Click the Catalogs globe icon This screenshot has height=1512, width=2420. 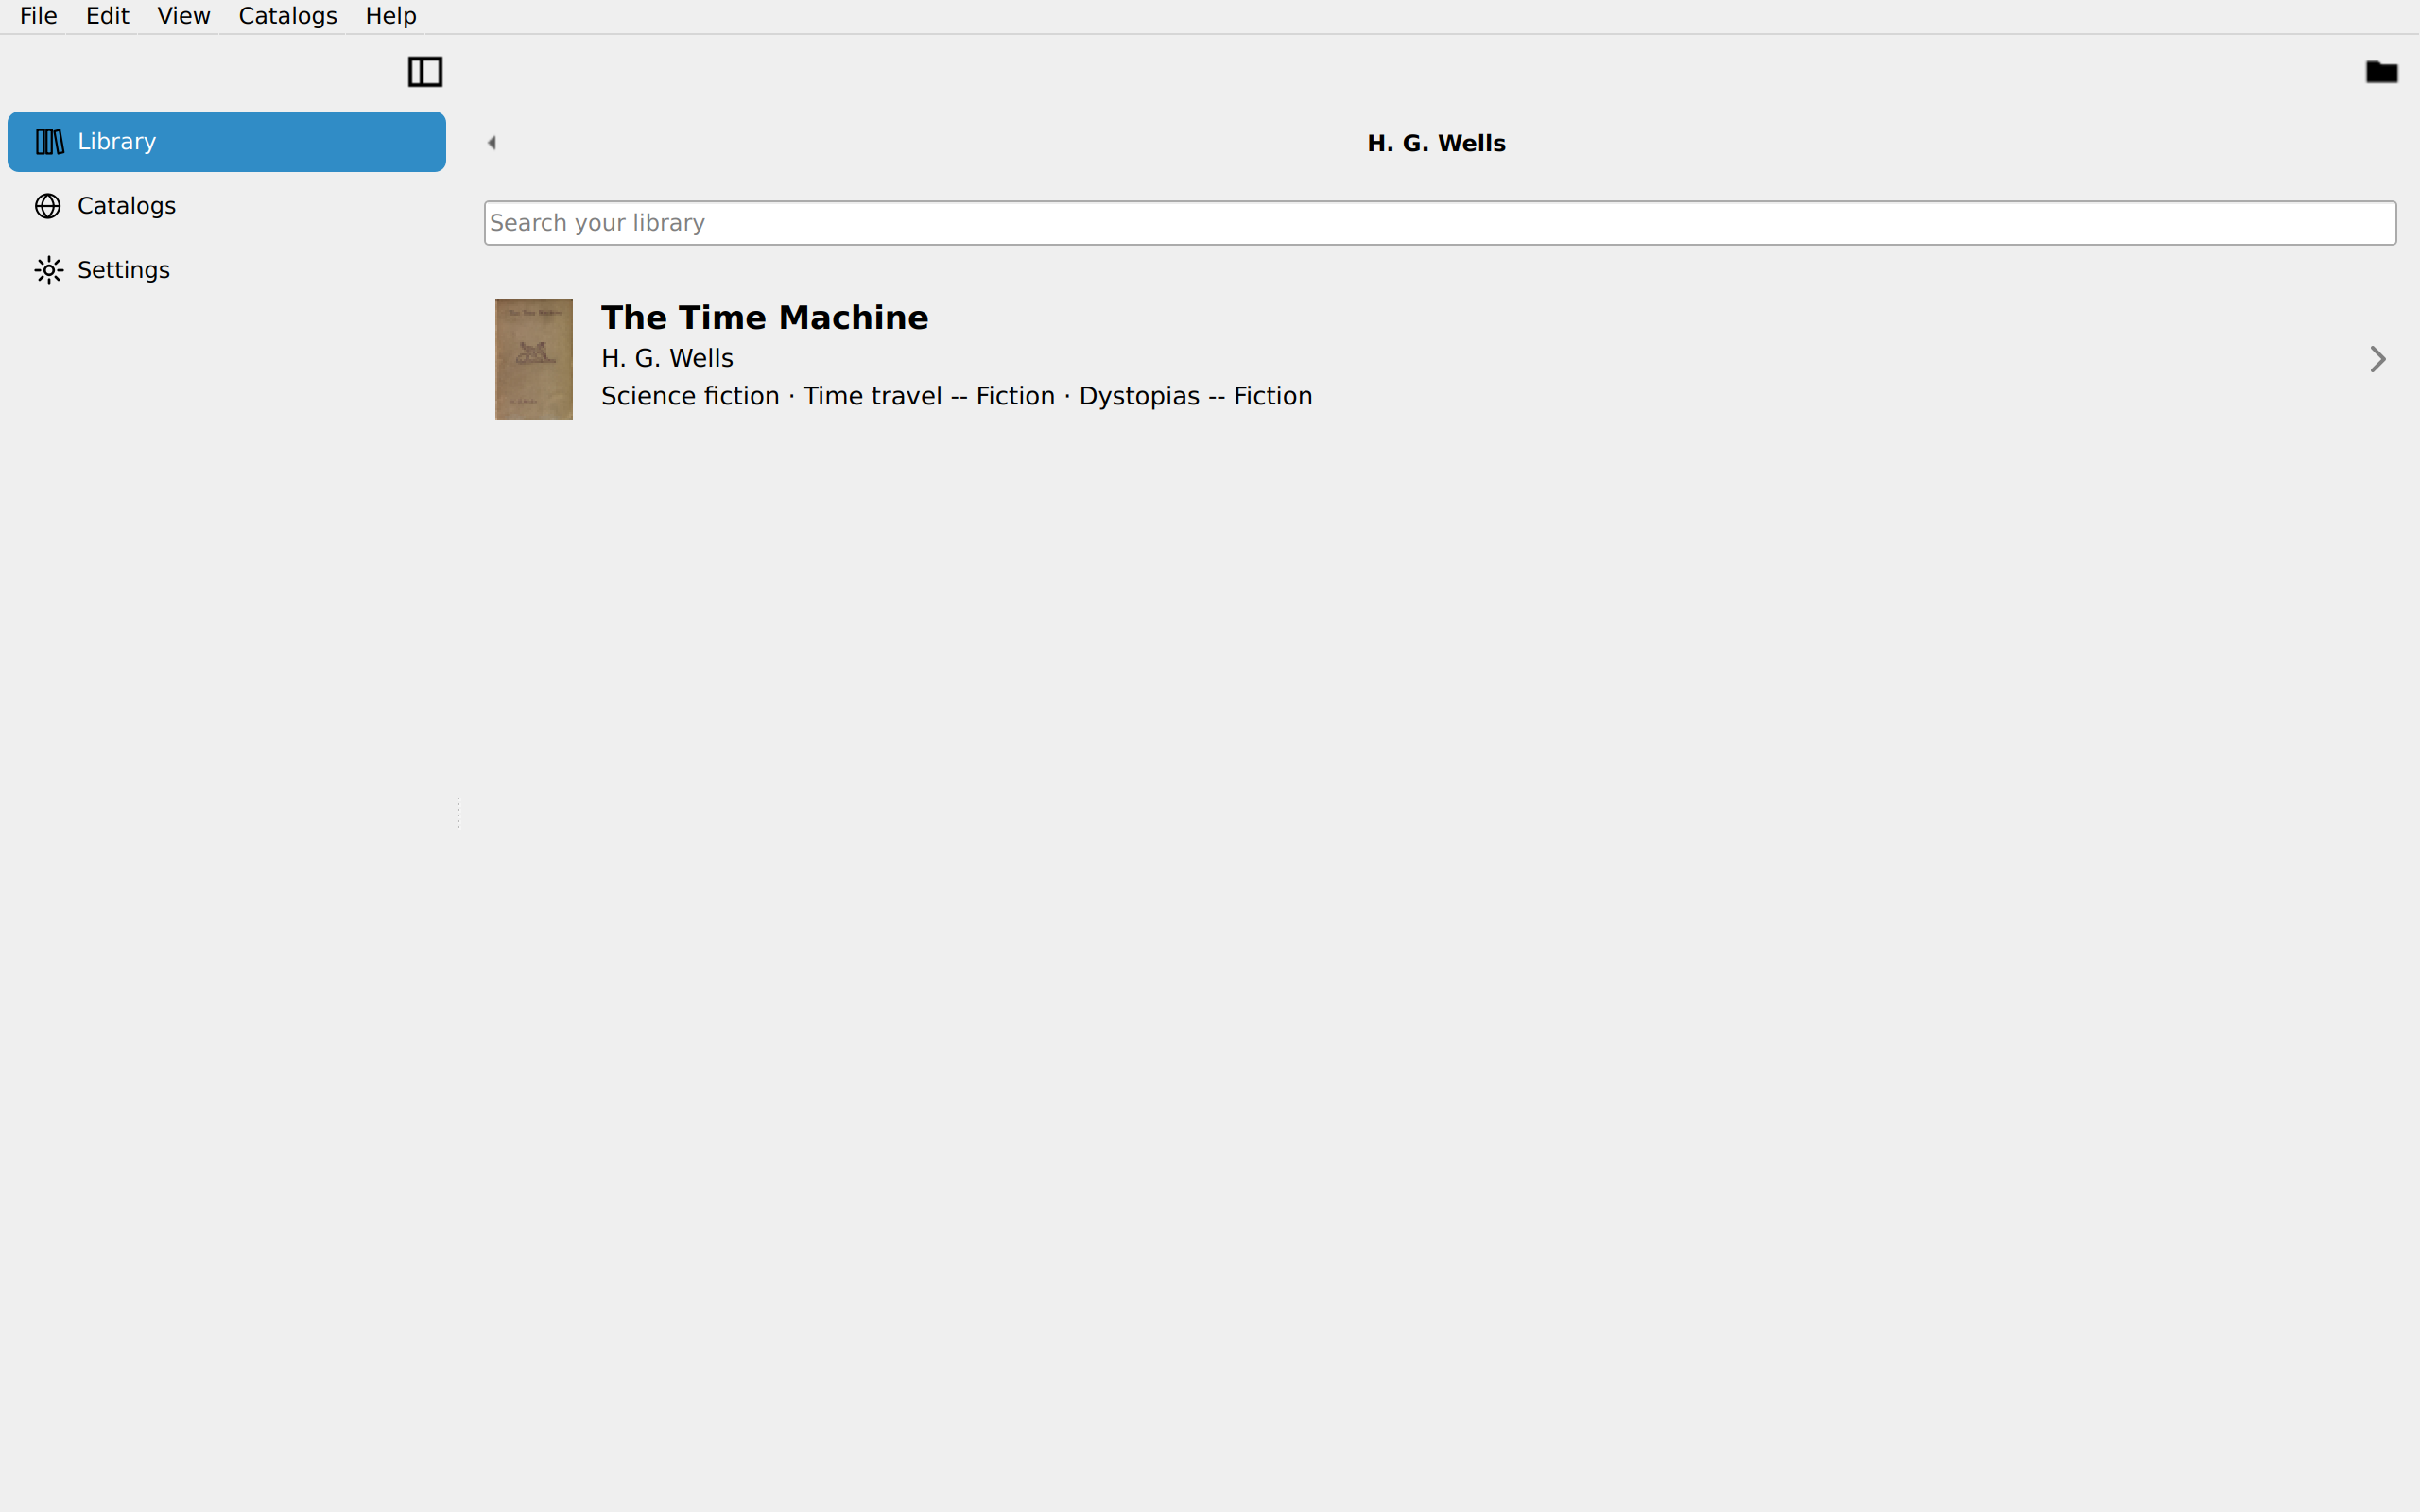(48, 206)
